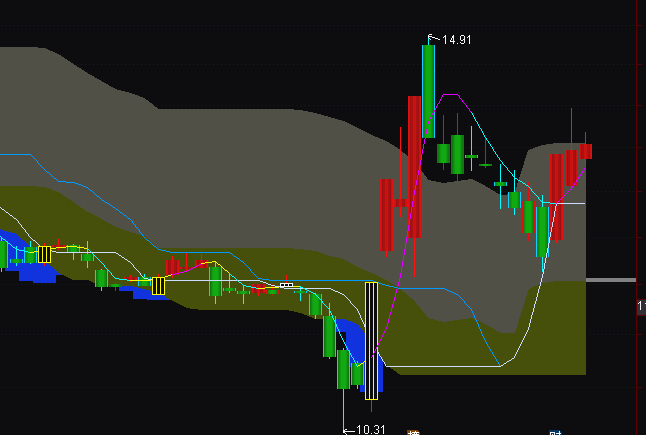Click the 14.91 high price label
Image resolution: width=646 pixels, height=435 pixels.
pyautogui.click(x=456, y=40)
